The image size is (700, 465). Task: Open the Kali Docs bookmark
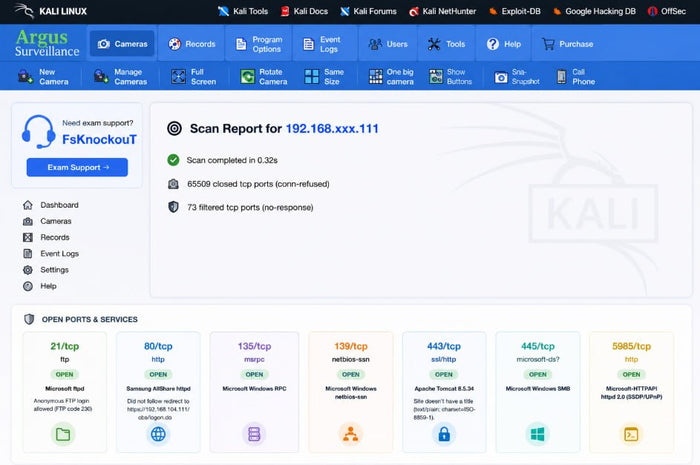coord(304,11)
